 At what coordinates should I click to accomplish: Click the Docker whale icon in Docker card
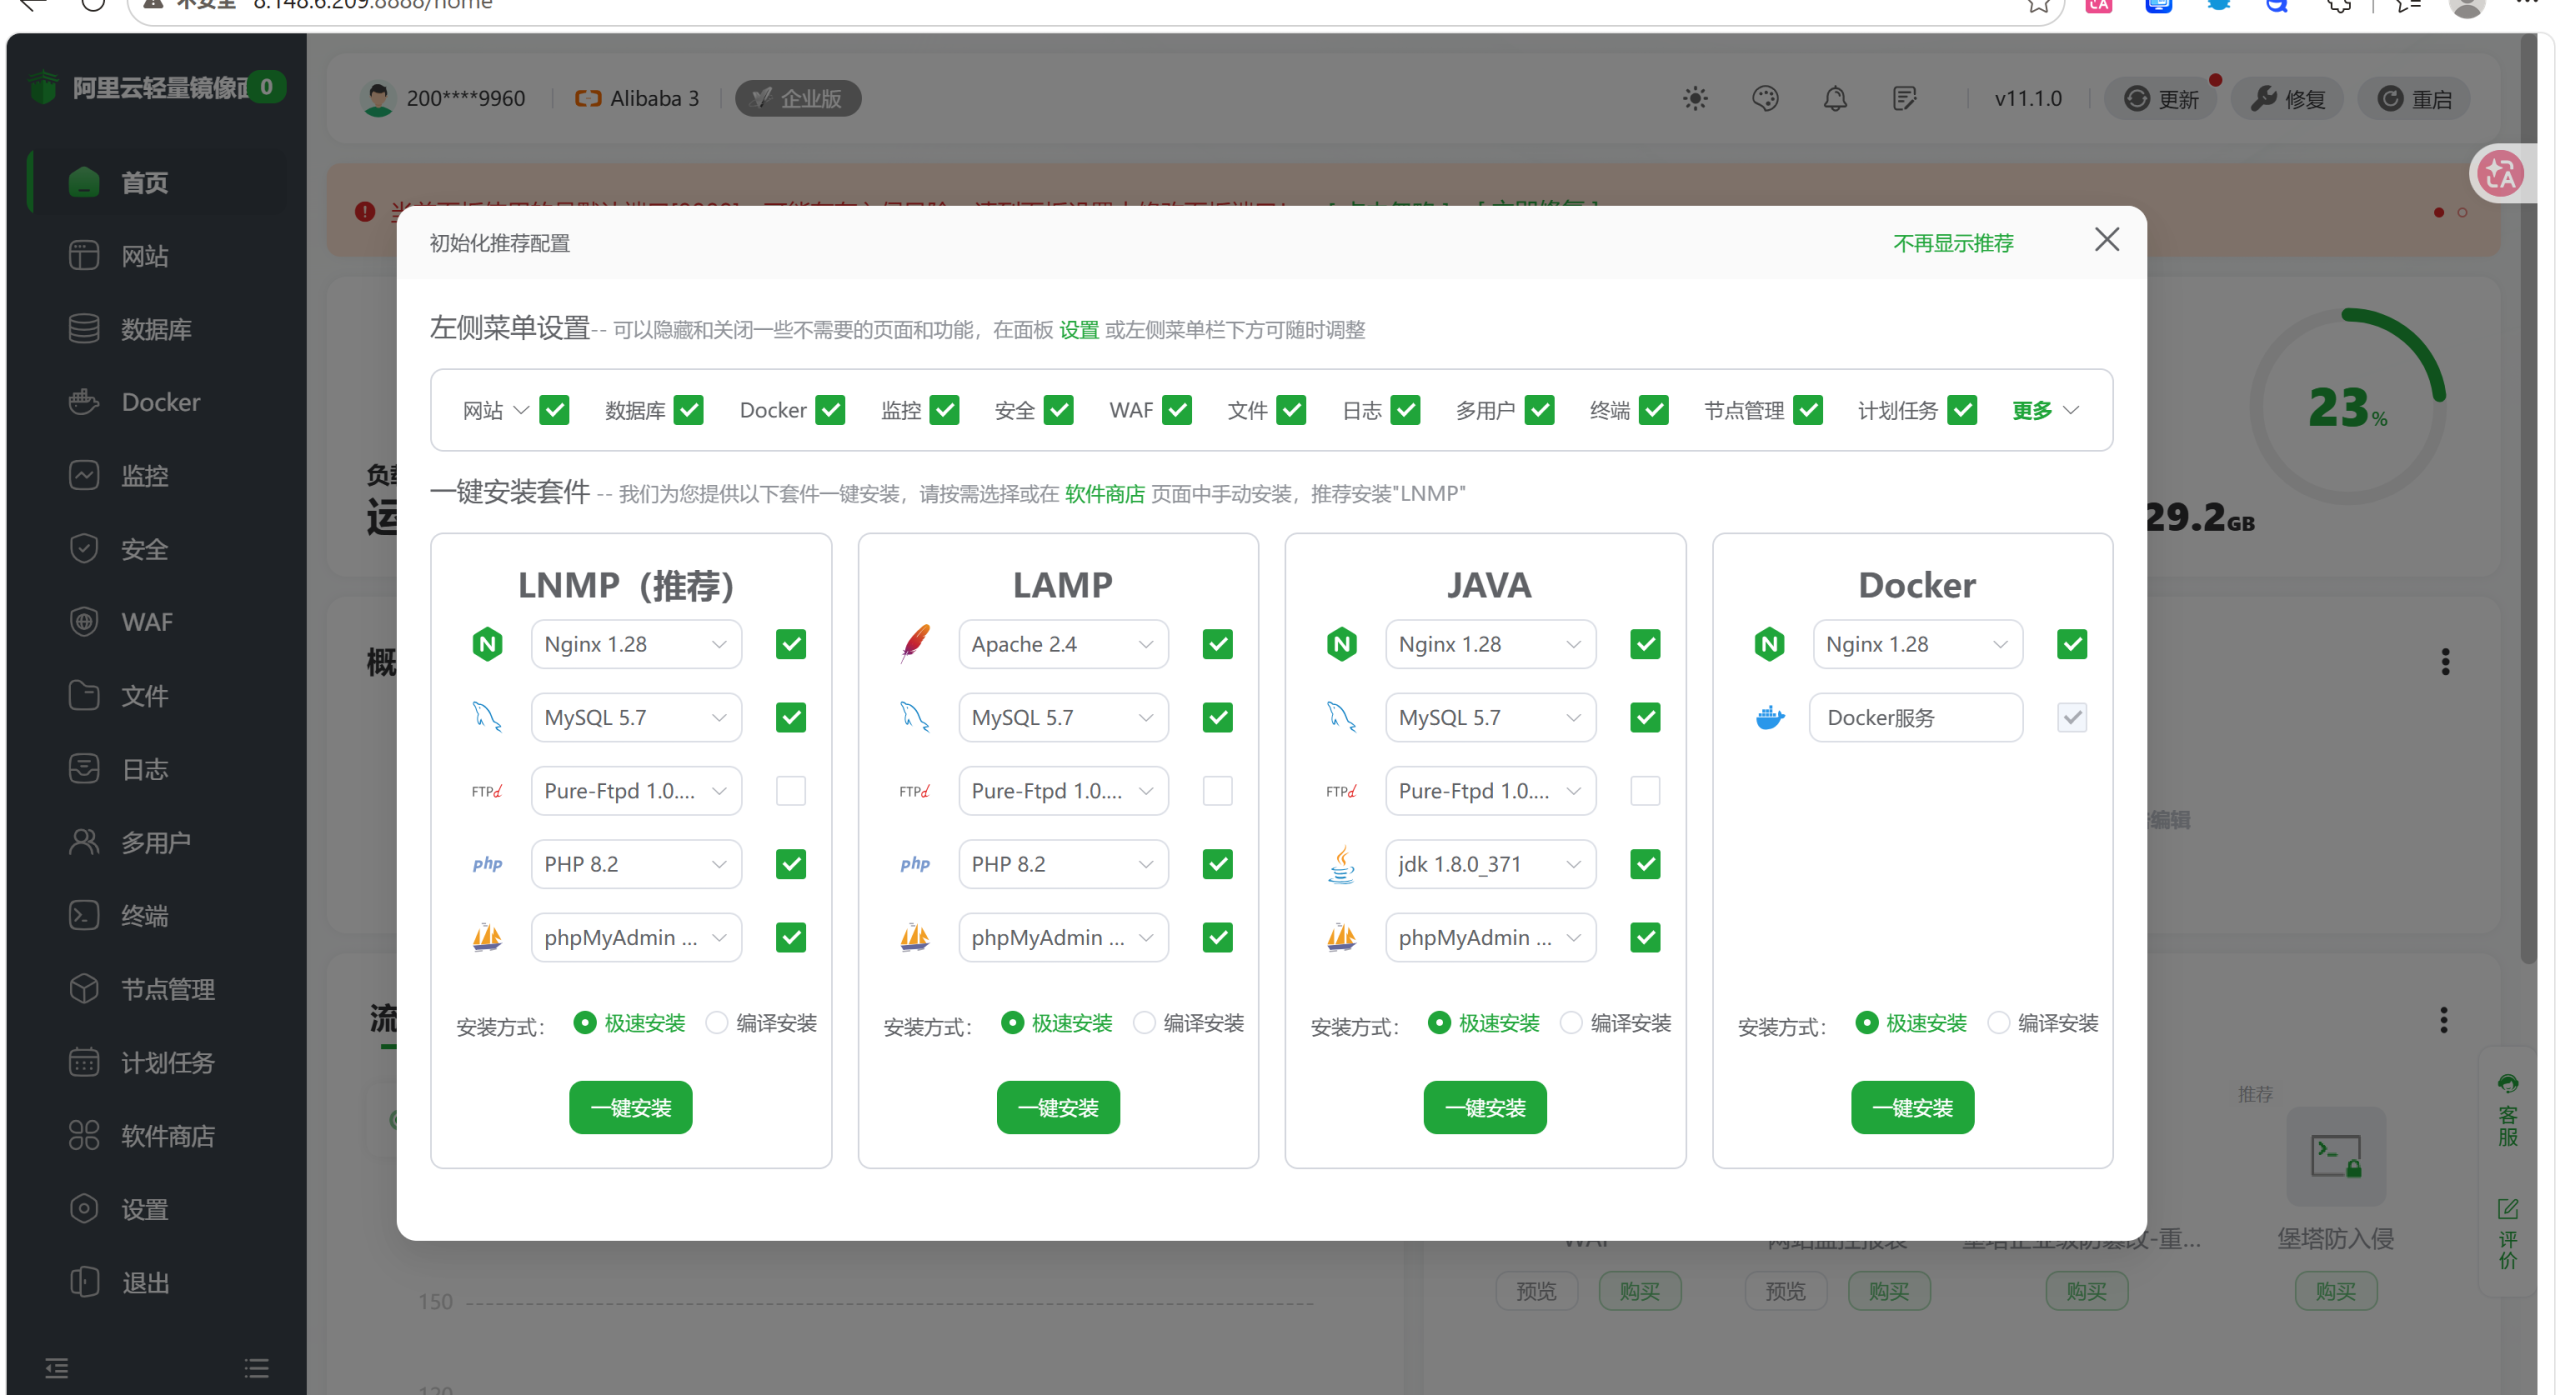[x=1770, y=717]
